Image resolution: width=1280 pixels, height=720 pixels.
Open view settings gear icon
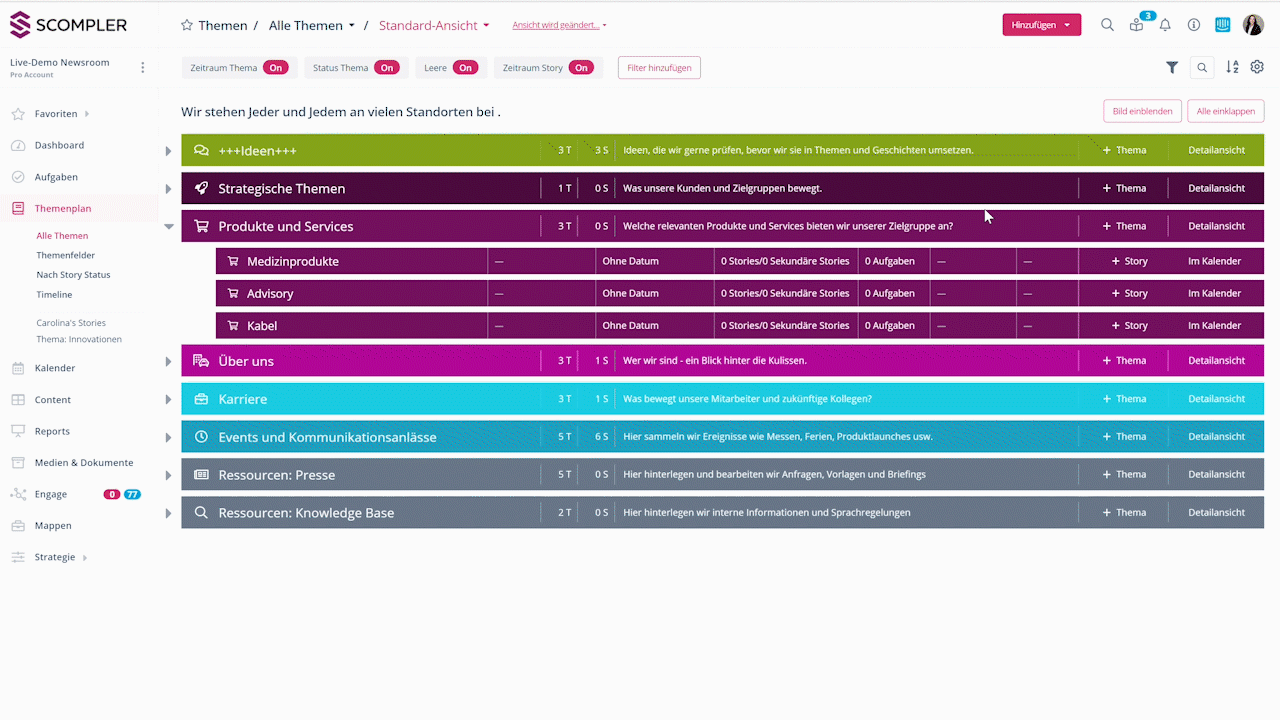[x=1257, y=67]
